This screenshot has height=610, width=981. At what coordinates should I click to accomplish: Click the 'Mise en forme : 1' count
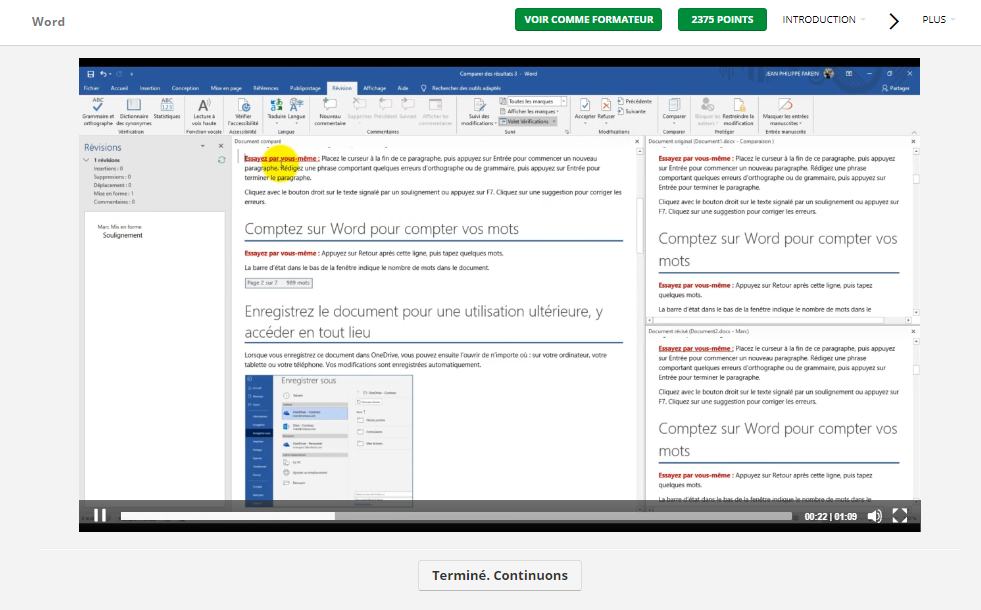114,194
